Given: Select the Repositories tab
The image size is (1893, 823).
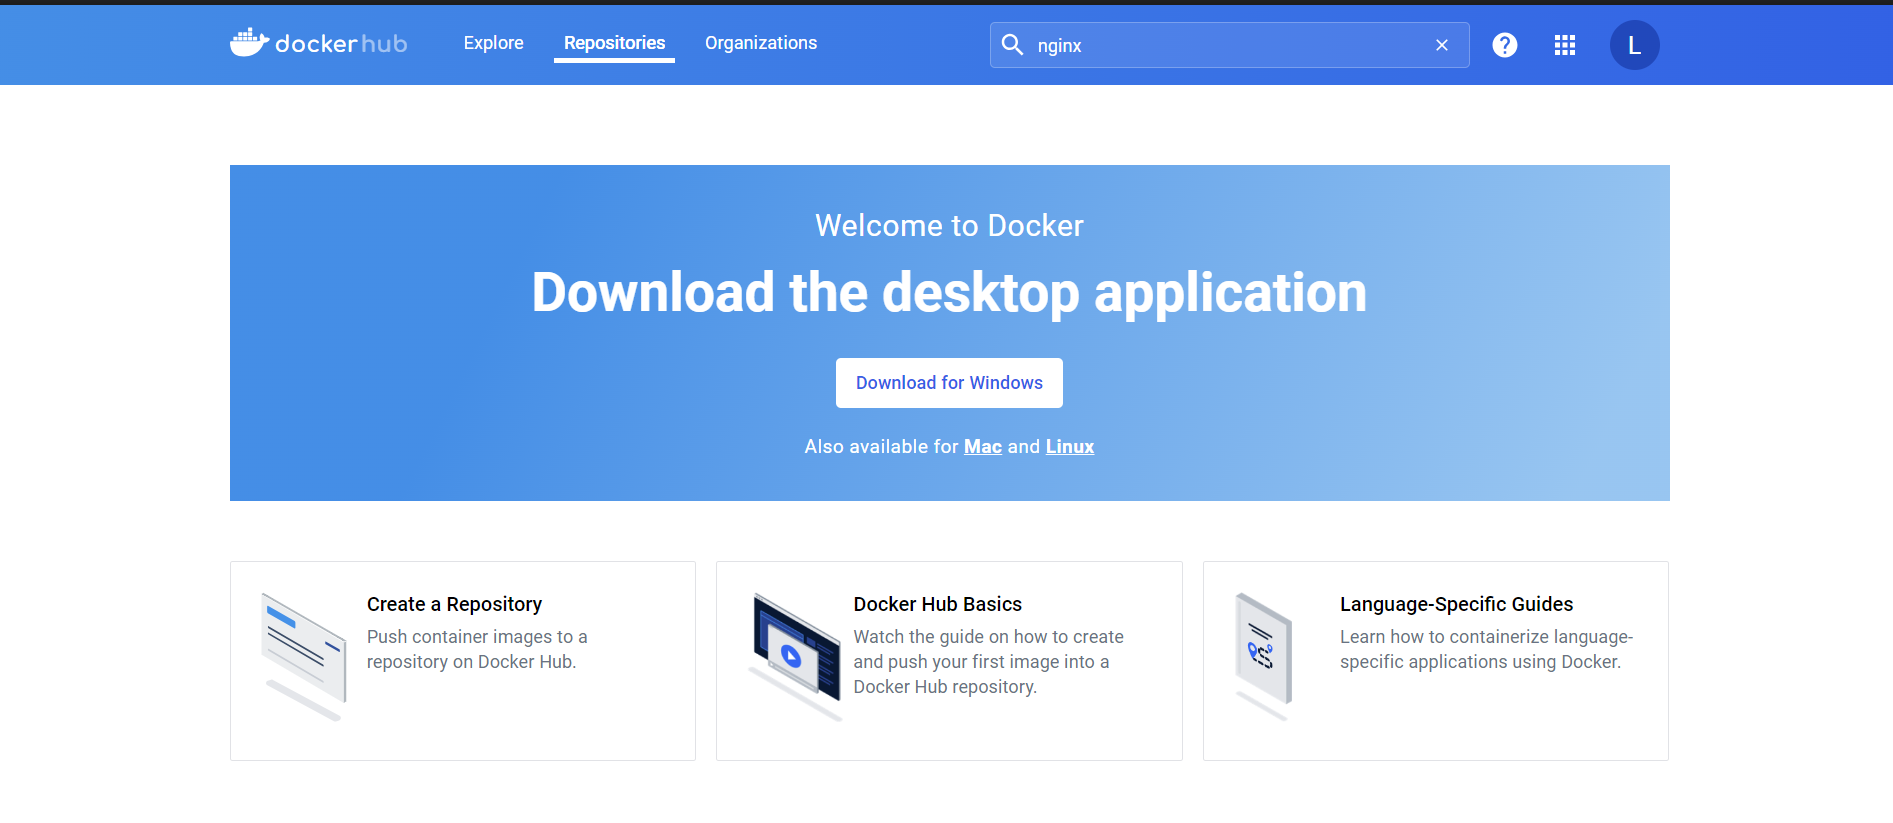Looking at the screenshot, I should pos(614,43).
